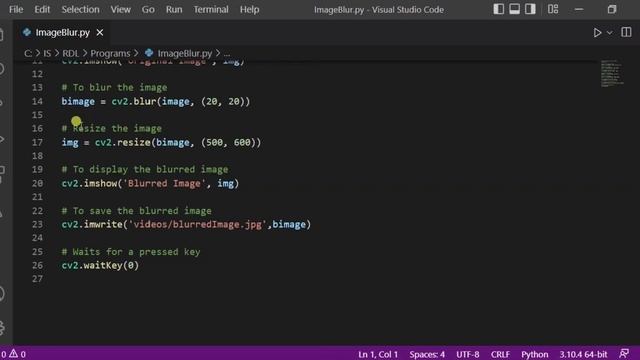Click the comment '# To blur the image'
640x360 pixels.
[x=114, y=87]
